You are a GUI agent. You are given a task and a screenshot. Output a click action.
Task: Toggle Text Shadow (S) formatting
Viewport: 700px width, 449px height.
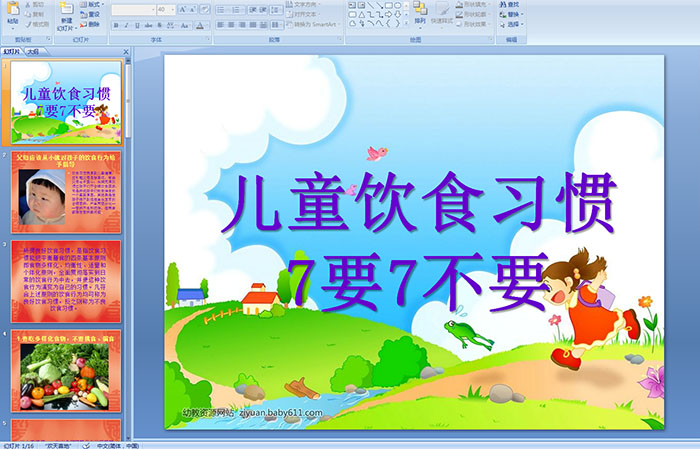click(159, 25)
